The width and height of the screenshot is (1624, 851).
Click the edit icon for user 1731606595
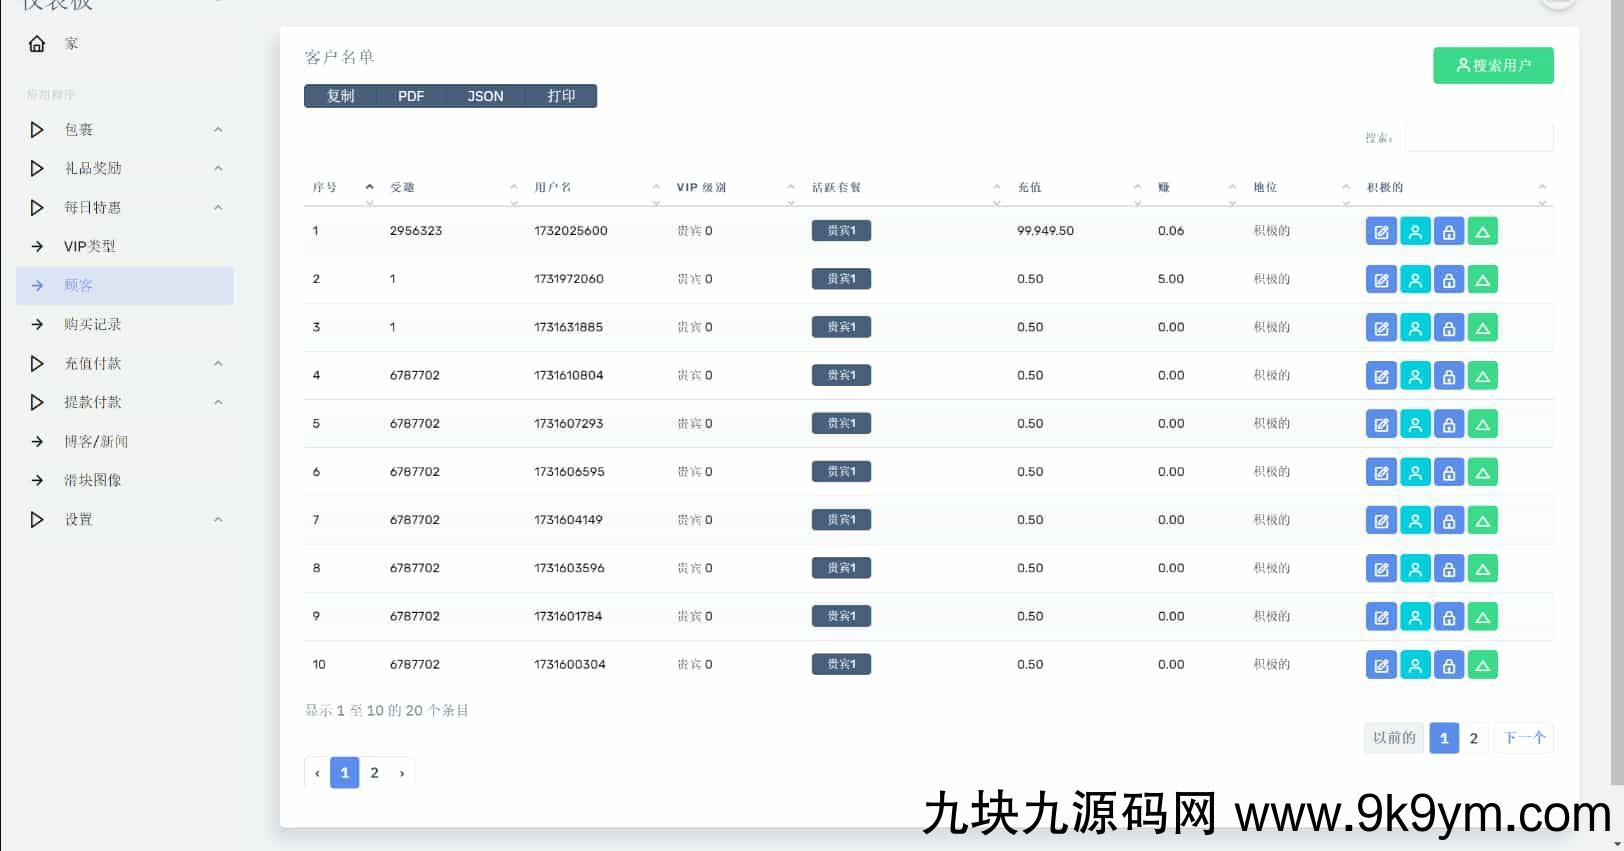[x=1381, y=473]
